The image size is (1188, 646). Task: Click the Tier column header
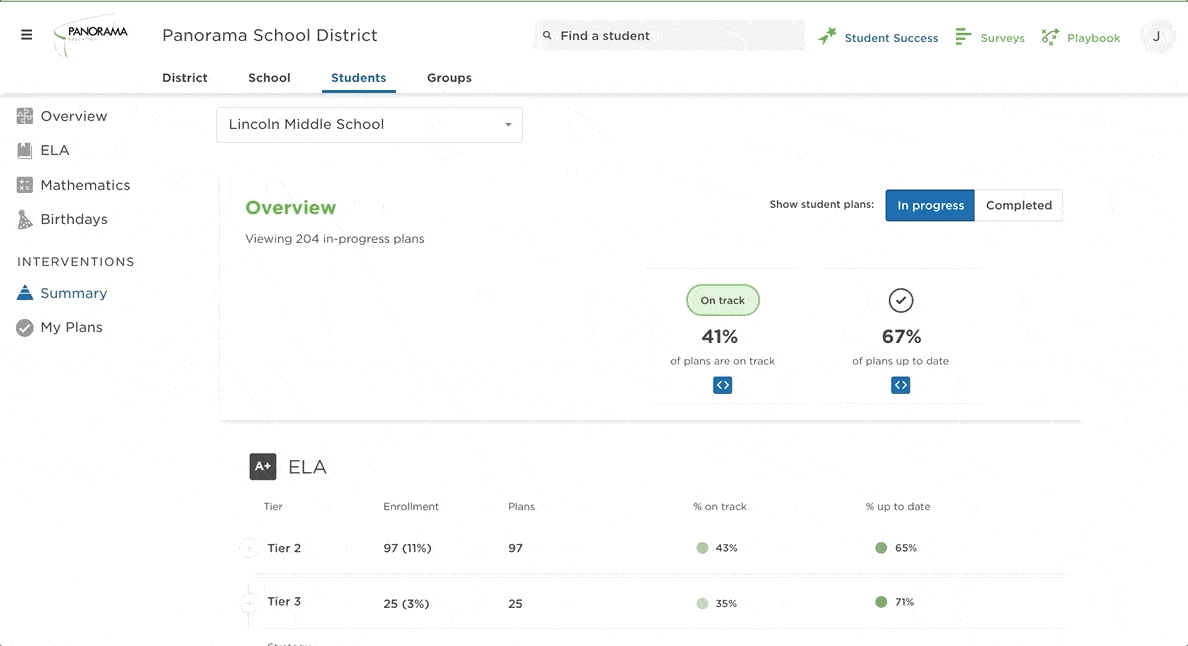(273, 507)
